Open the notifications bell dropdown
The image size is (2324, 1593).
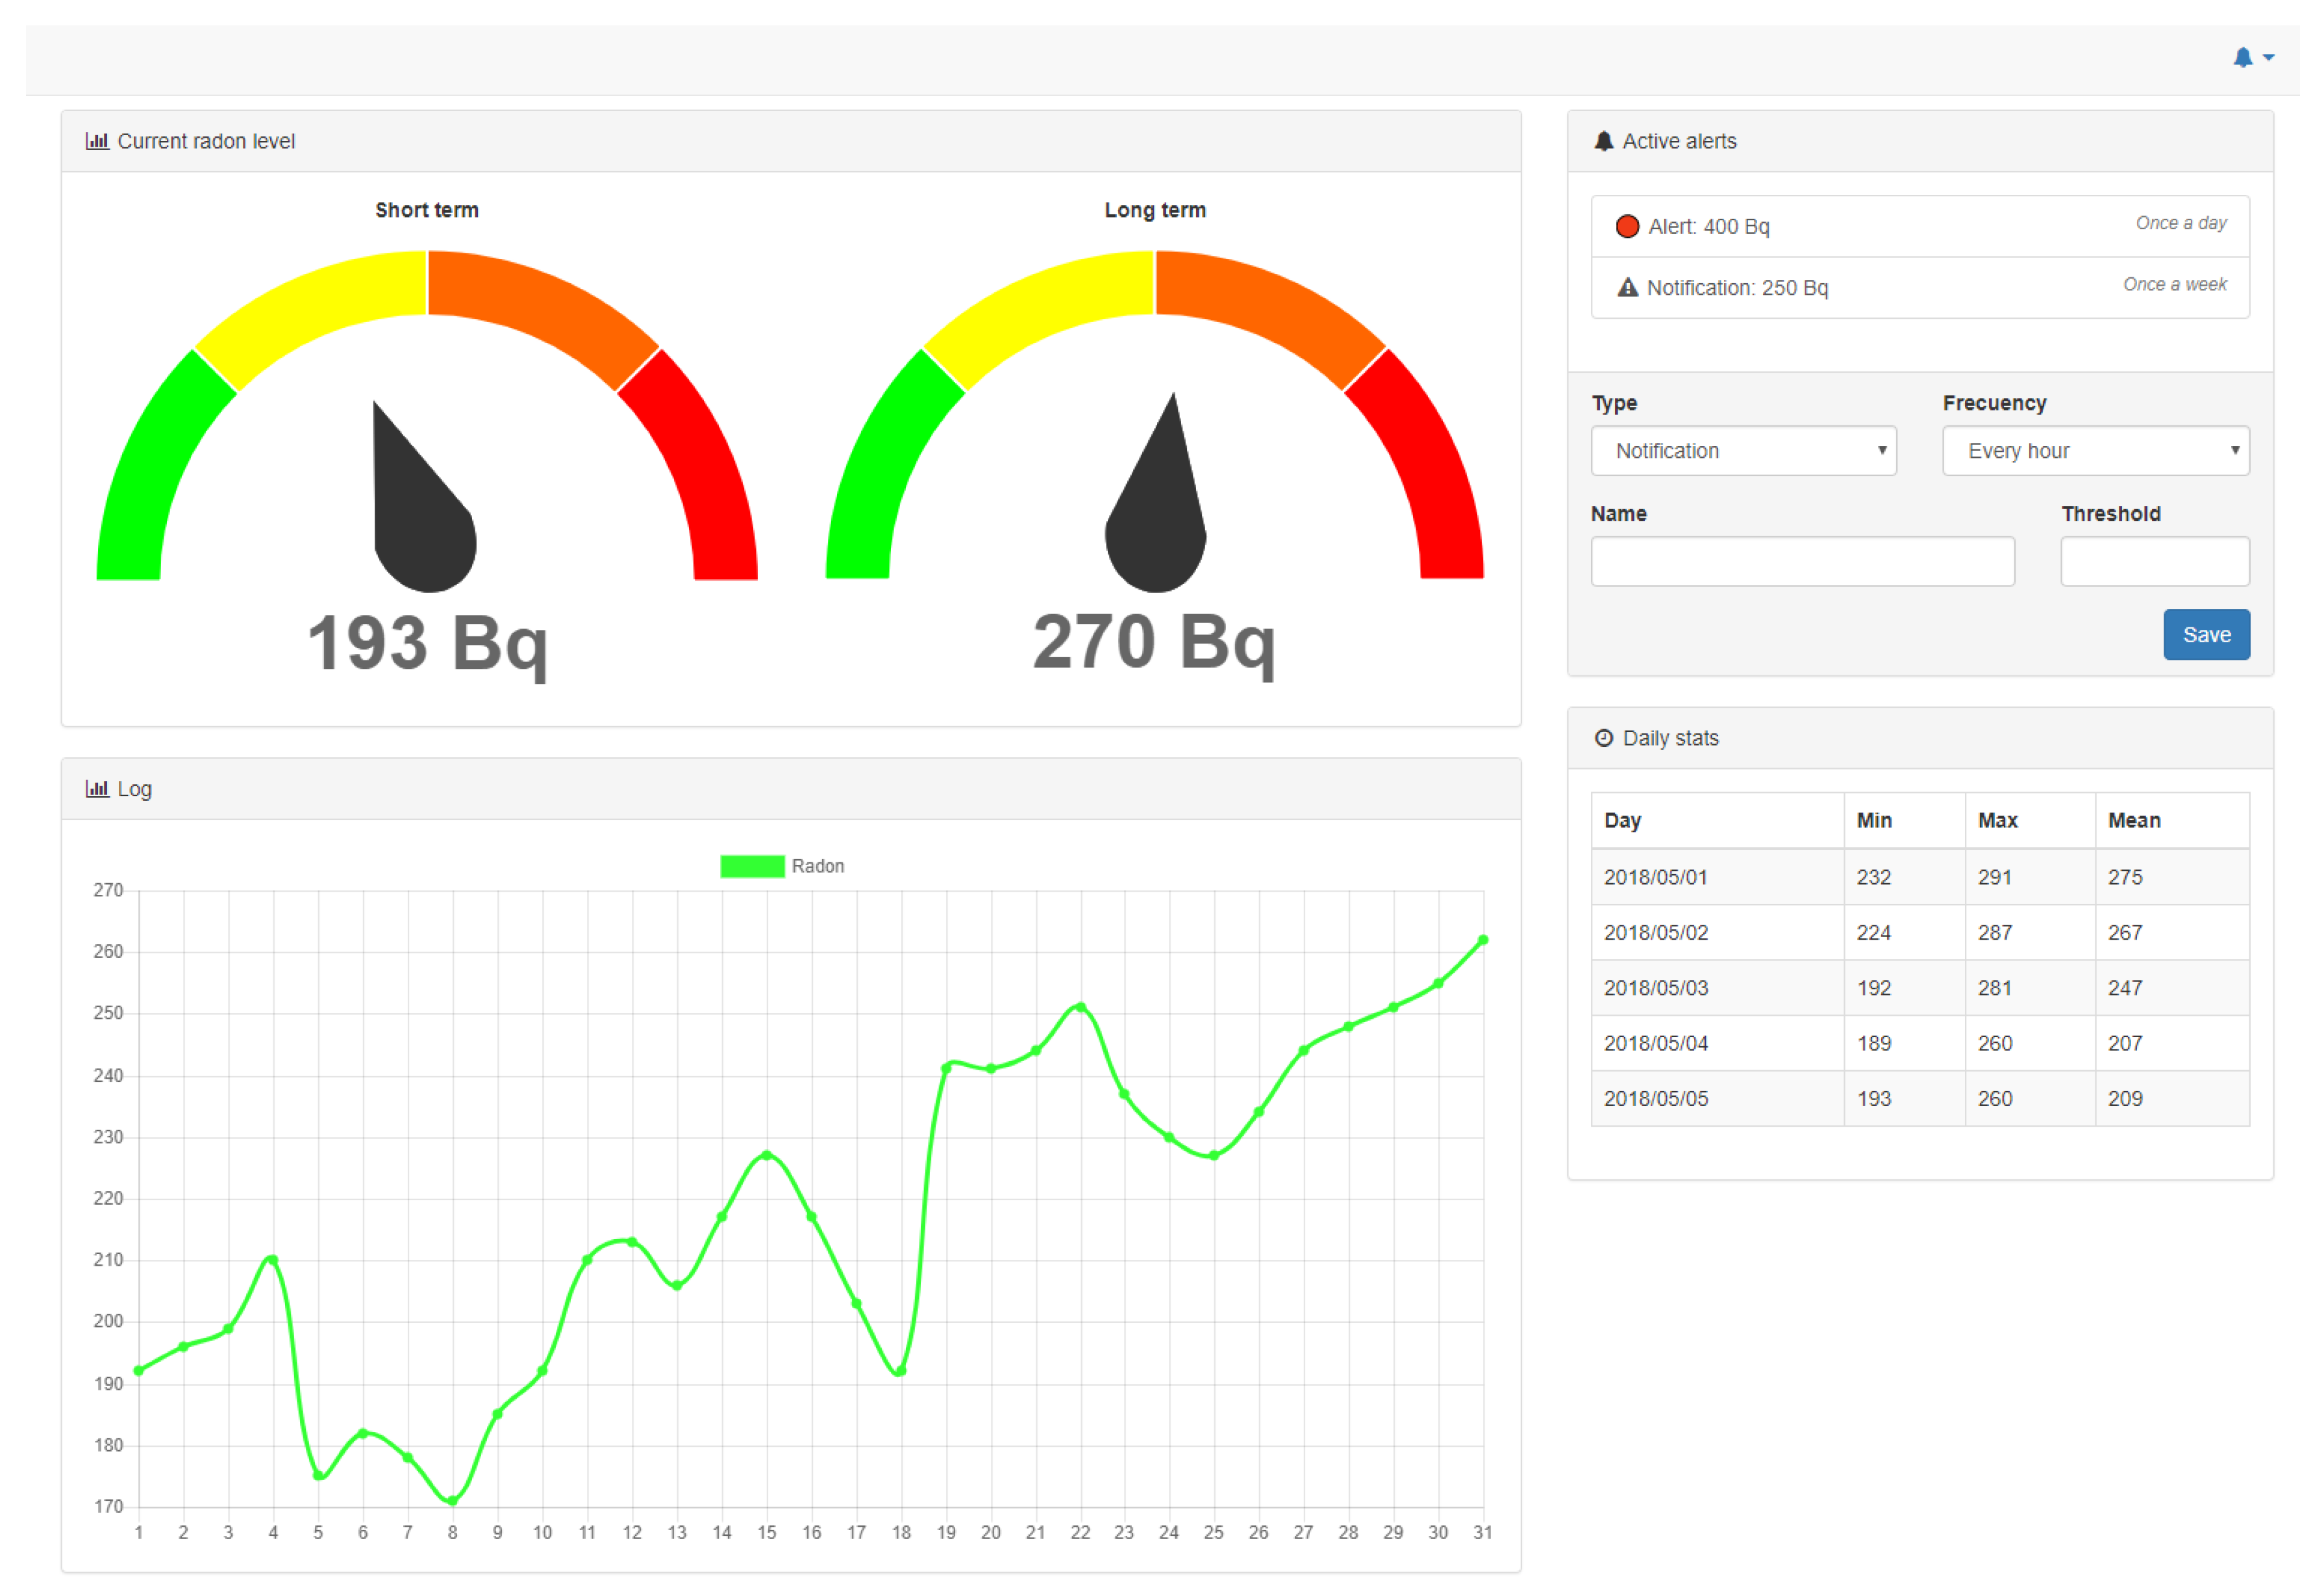[2253, 57]
